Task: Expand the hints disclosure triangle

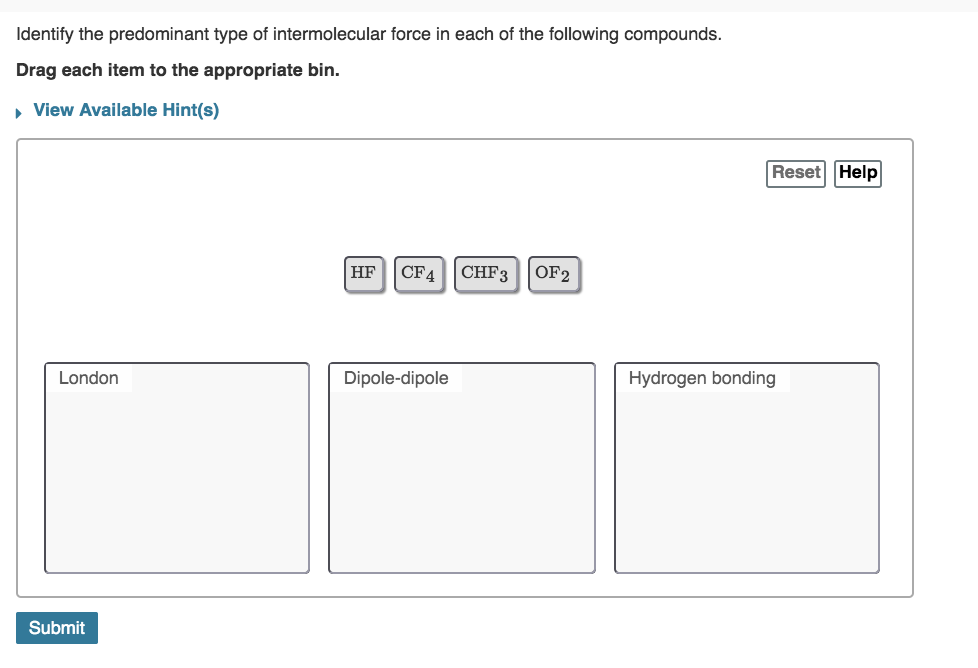Action: pos(19,113)
